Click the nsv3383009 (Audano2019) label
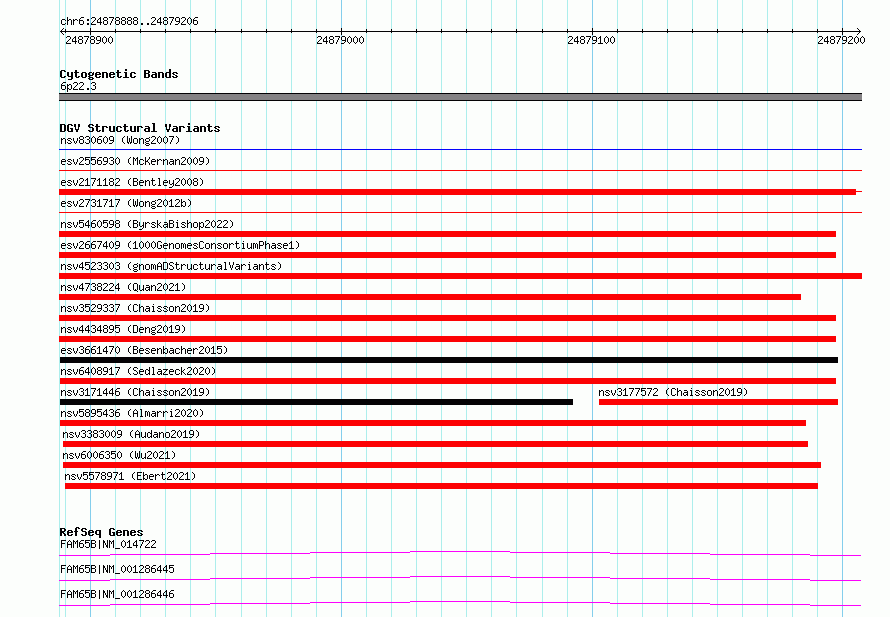The height and width of the screenshot is (617, 890). [131, 434]
